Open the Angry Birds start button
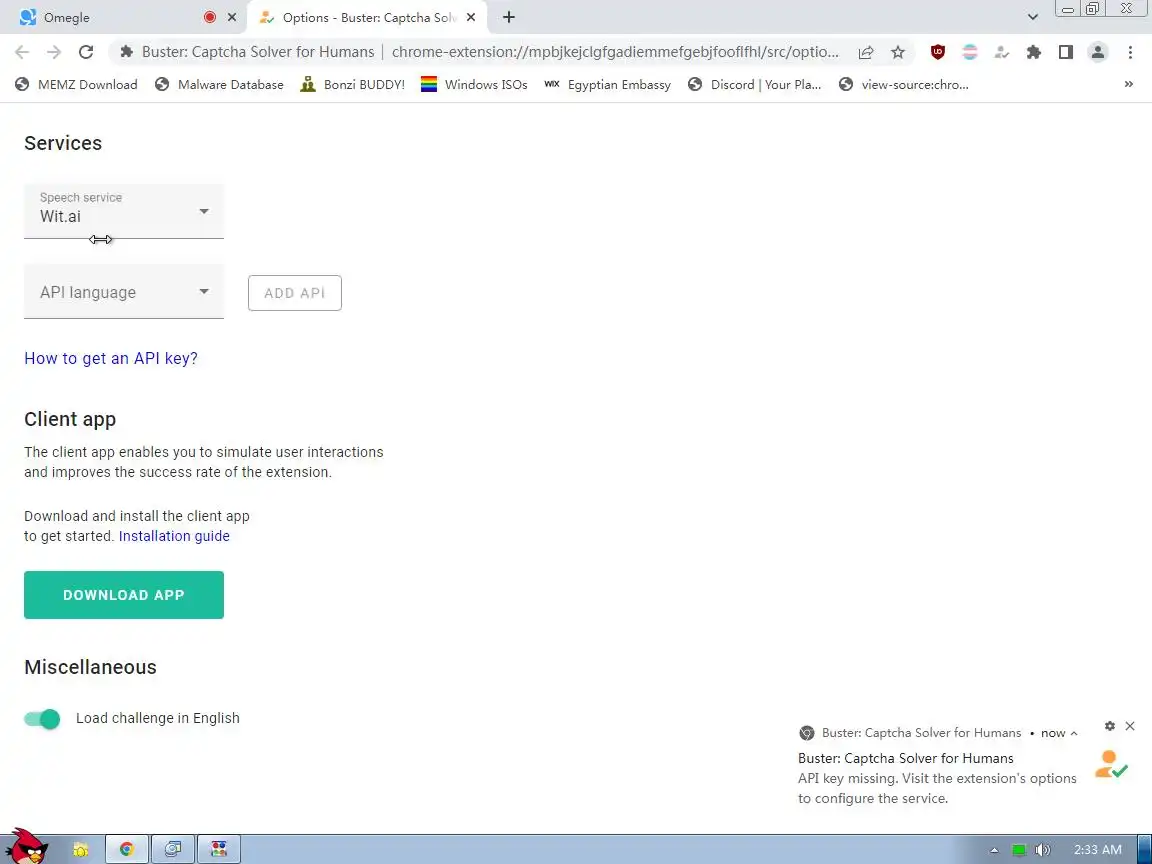 [26, 846]
